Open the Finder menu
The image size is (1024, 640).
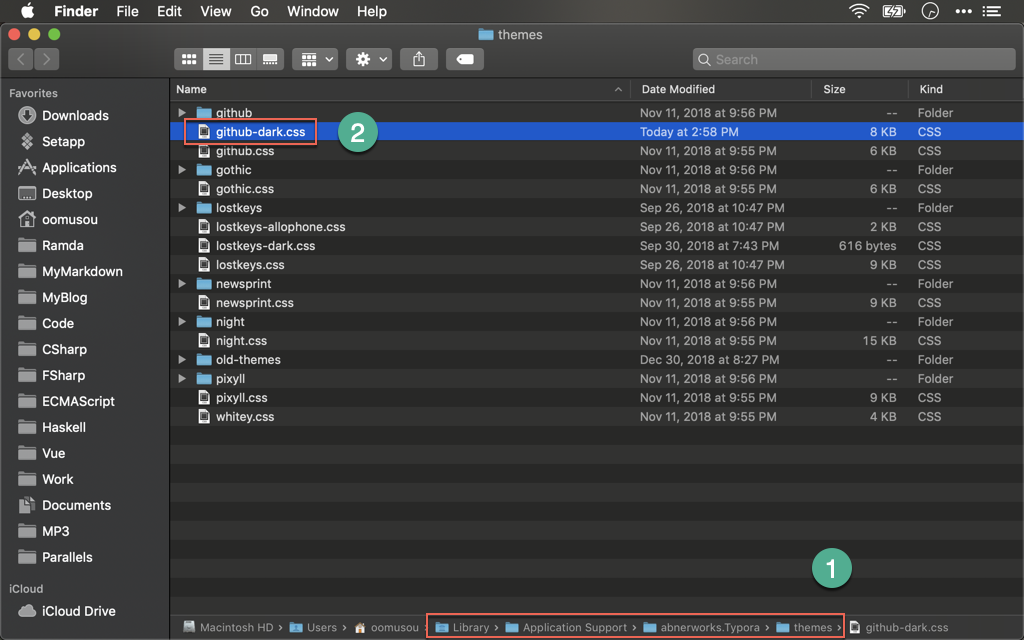coord(76,11)
